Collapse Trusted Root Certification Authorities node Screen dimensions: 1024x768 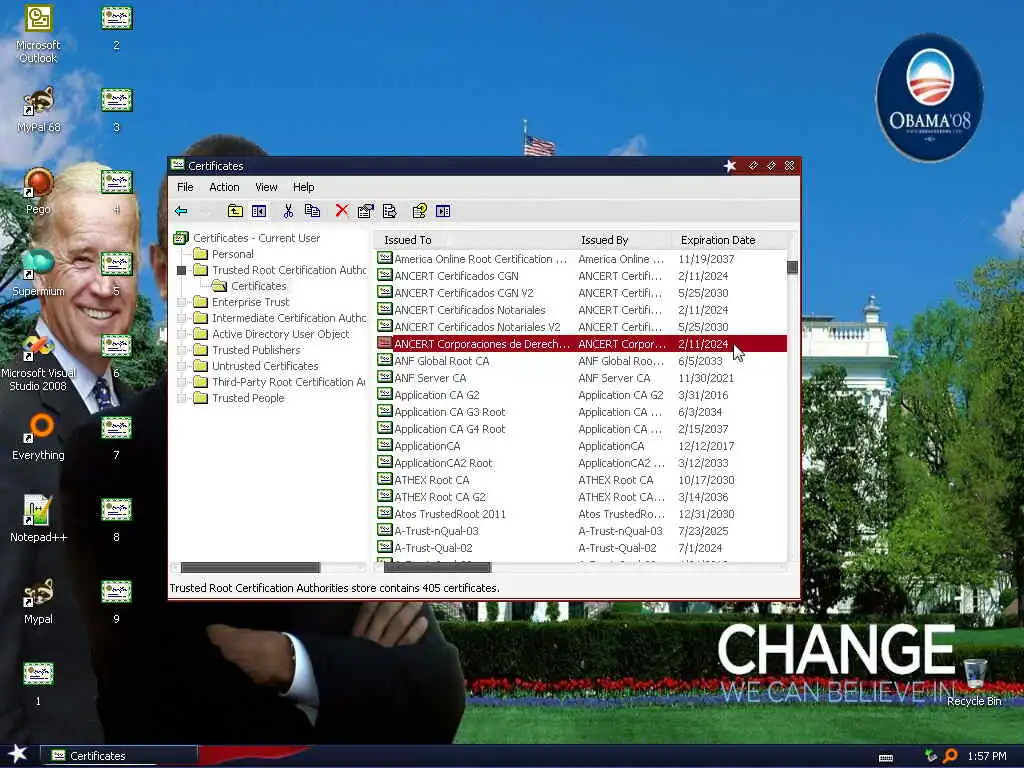pyautogui.click(x=182, y=270)
